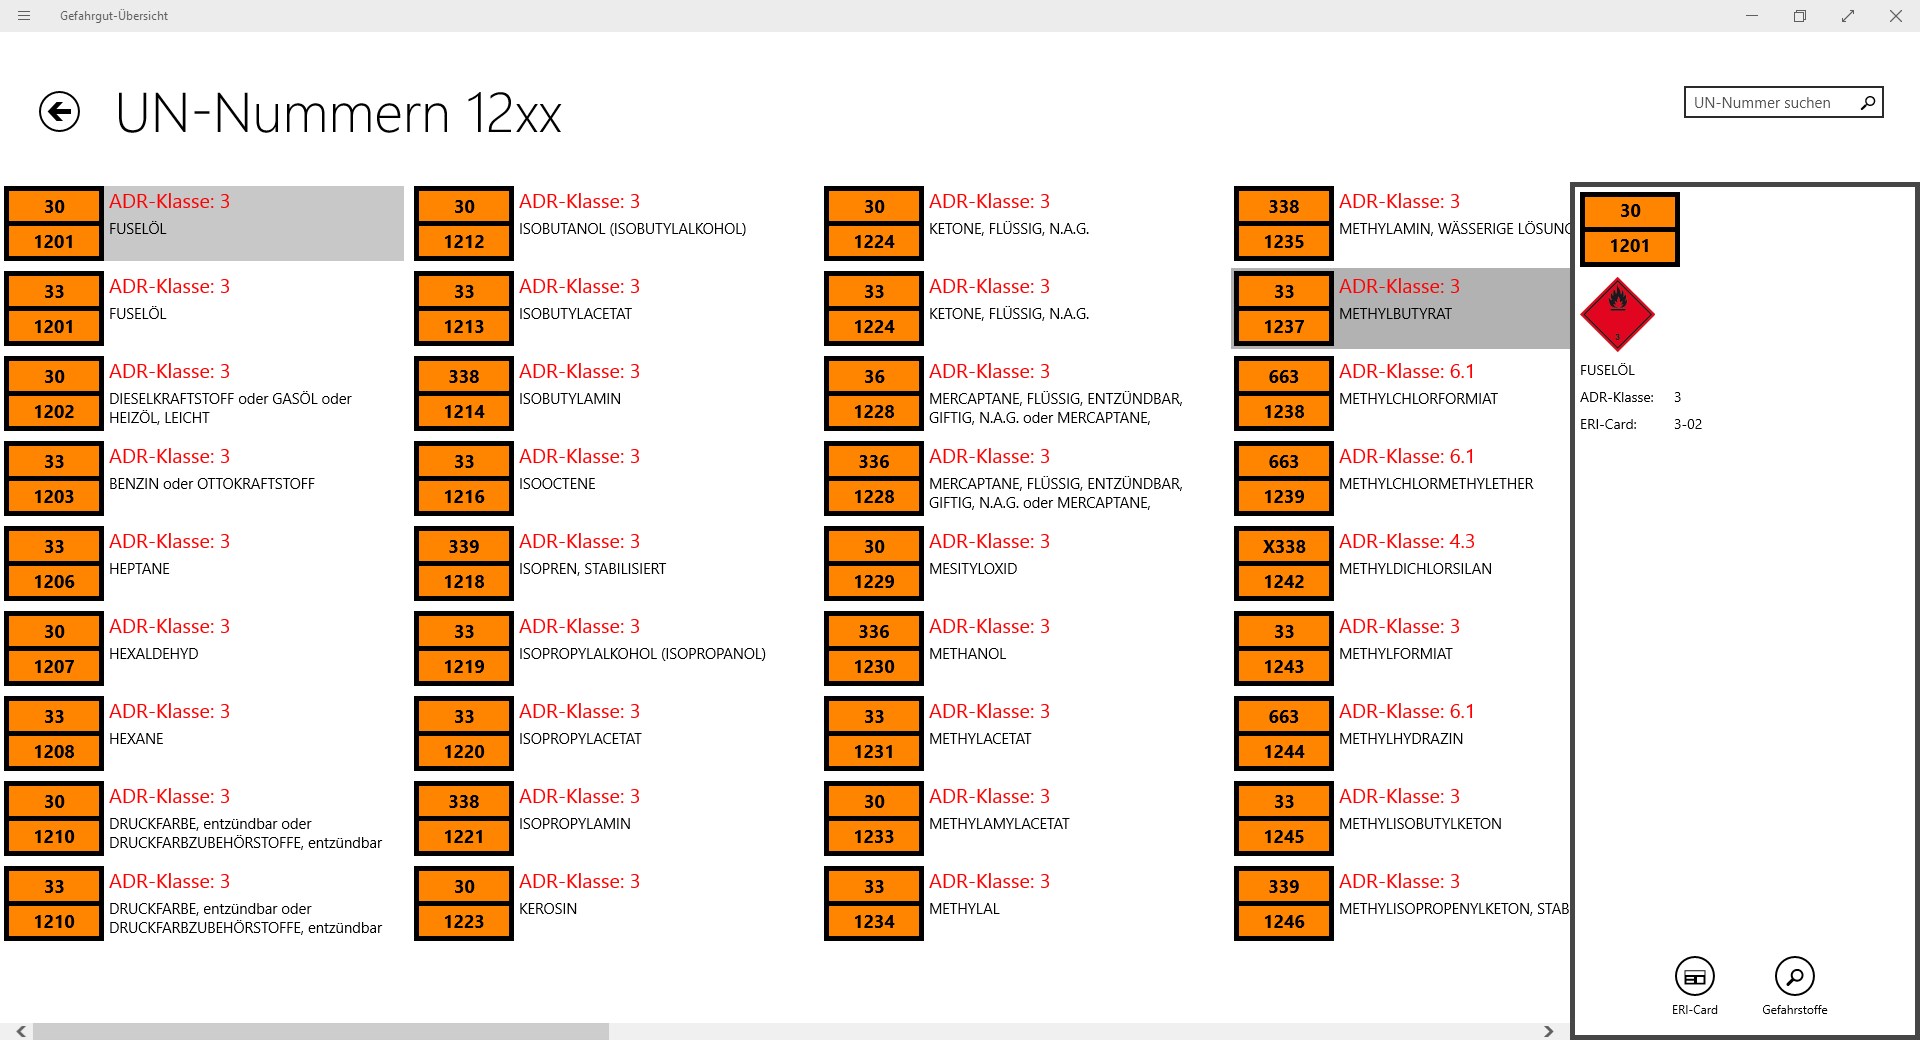Open the METHYLISOPROPENYLKETON entry
Image resolution: width=1920 pixels, height=1040 pixels.
[1402, 904]
